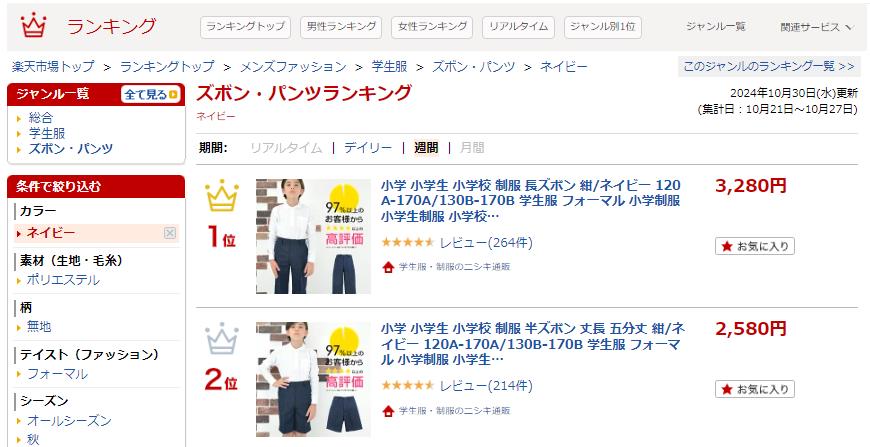The height and width of the screenshot is (447, 870).
Task: Go to メンズファッション breadcrumb
Action: coord(293,67)
